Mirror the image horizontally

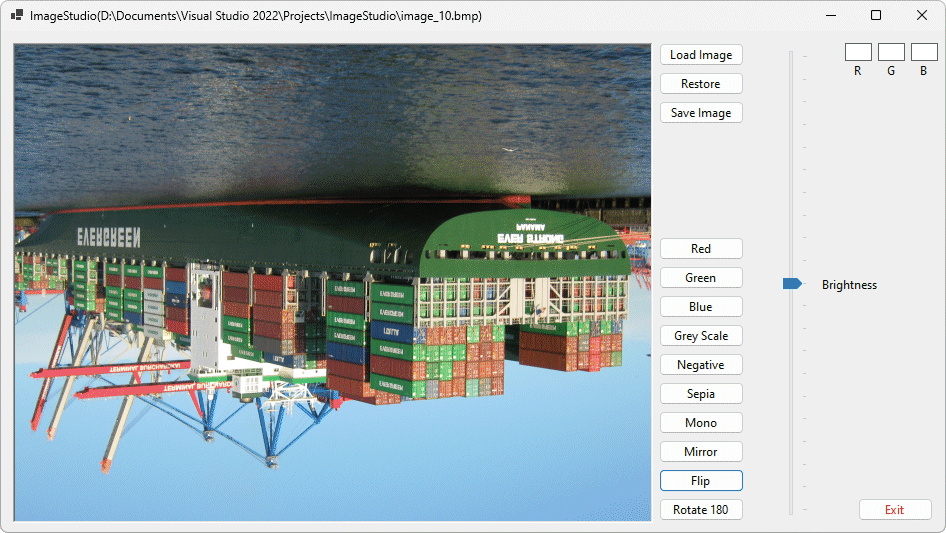click(701, 452)
